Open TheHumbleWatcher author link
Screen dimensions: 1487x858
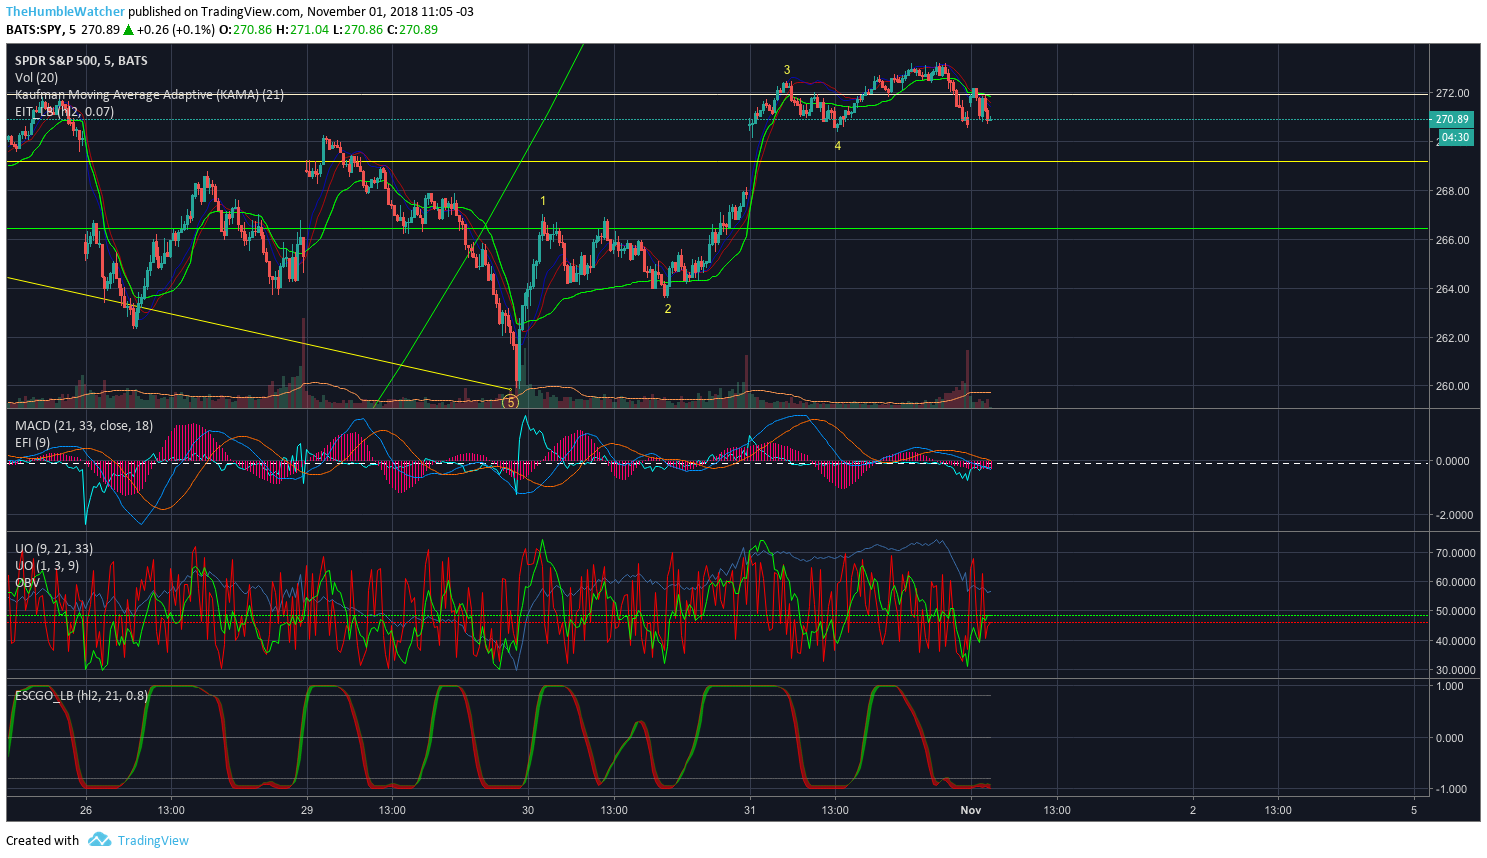point(66,12)
